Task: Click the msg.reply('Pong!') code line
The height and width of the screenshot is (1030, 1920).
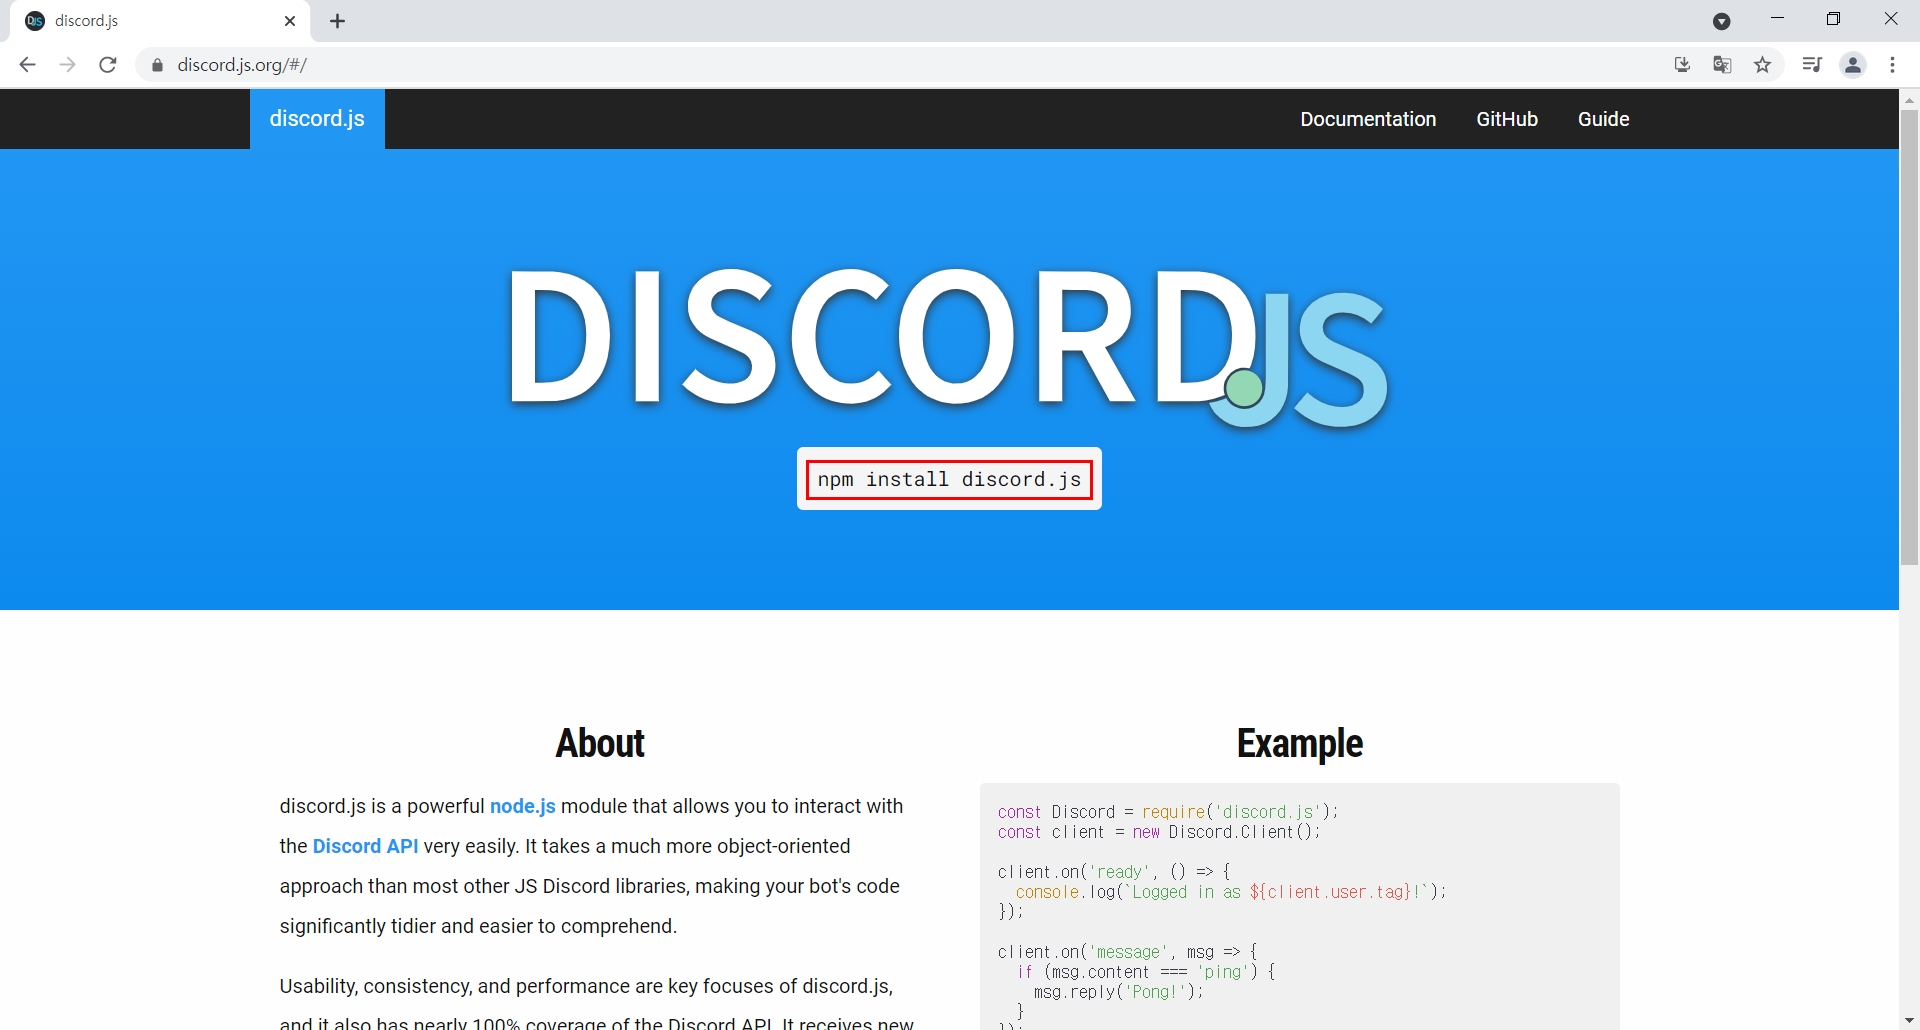Action: click(1118, 992)
